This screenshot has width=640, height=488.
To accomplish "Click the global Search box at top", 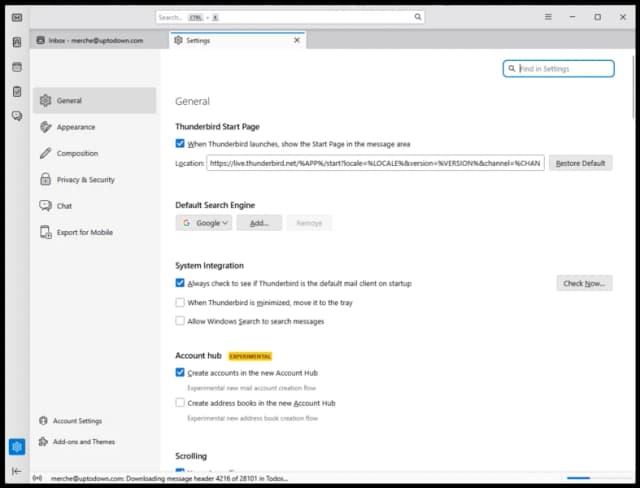I will [290, 17].
